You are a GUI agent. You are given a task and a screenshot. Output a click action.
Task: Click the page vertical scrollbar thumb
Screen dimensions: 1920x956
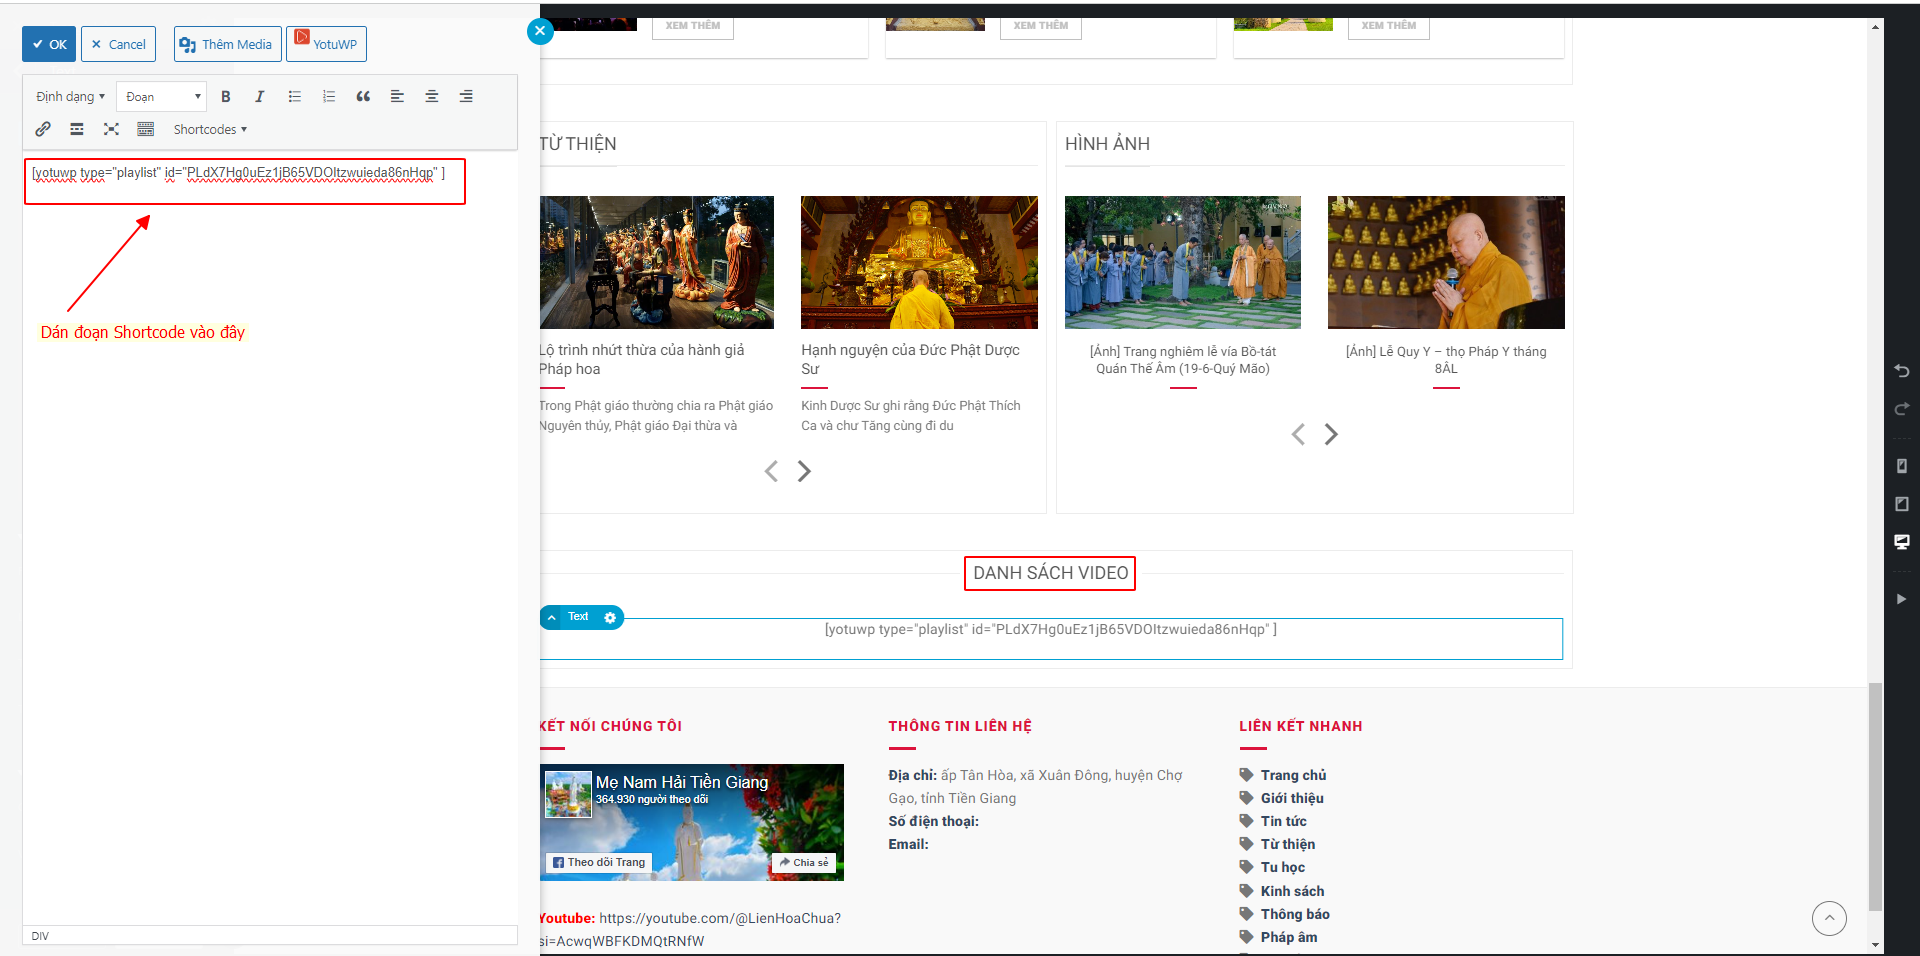(x=1875, y=797)
